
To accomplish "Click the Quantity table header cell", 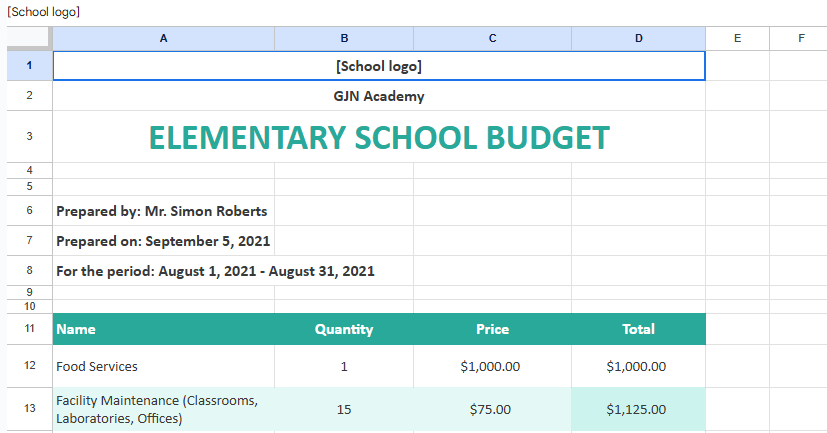I will coord(344,329).
